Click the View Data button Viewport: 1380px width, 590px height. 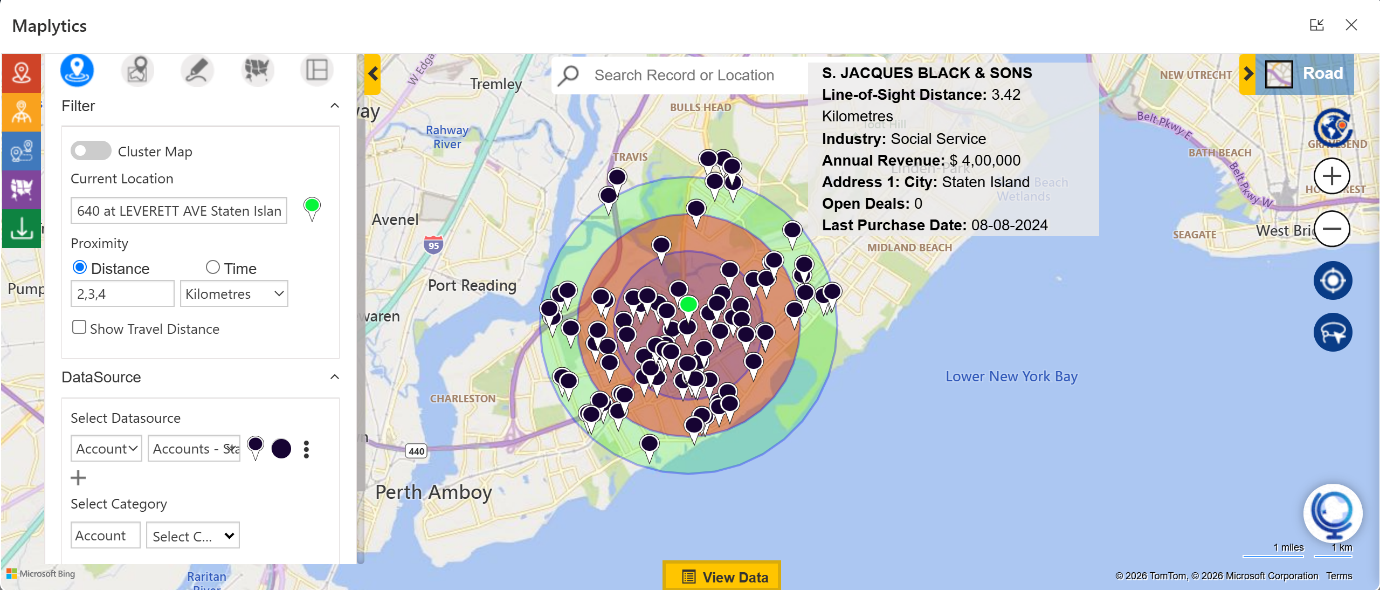[722, 576]
